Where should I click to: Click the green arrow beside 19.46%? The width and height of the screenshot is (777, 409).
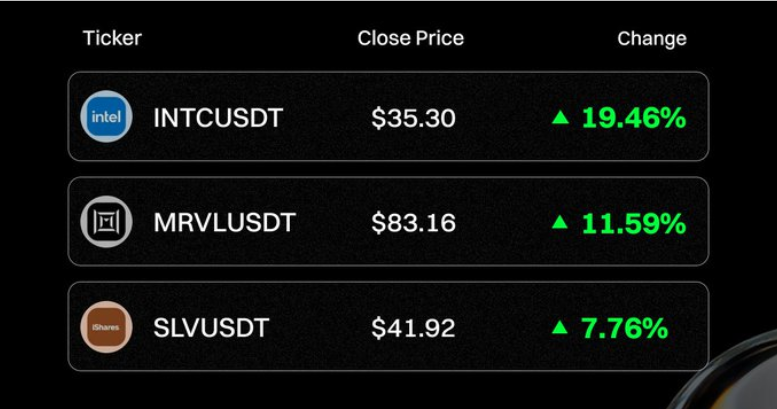(560, 117)
